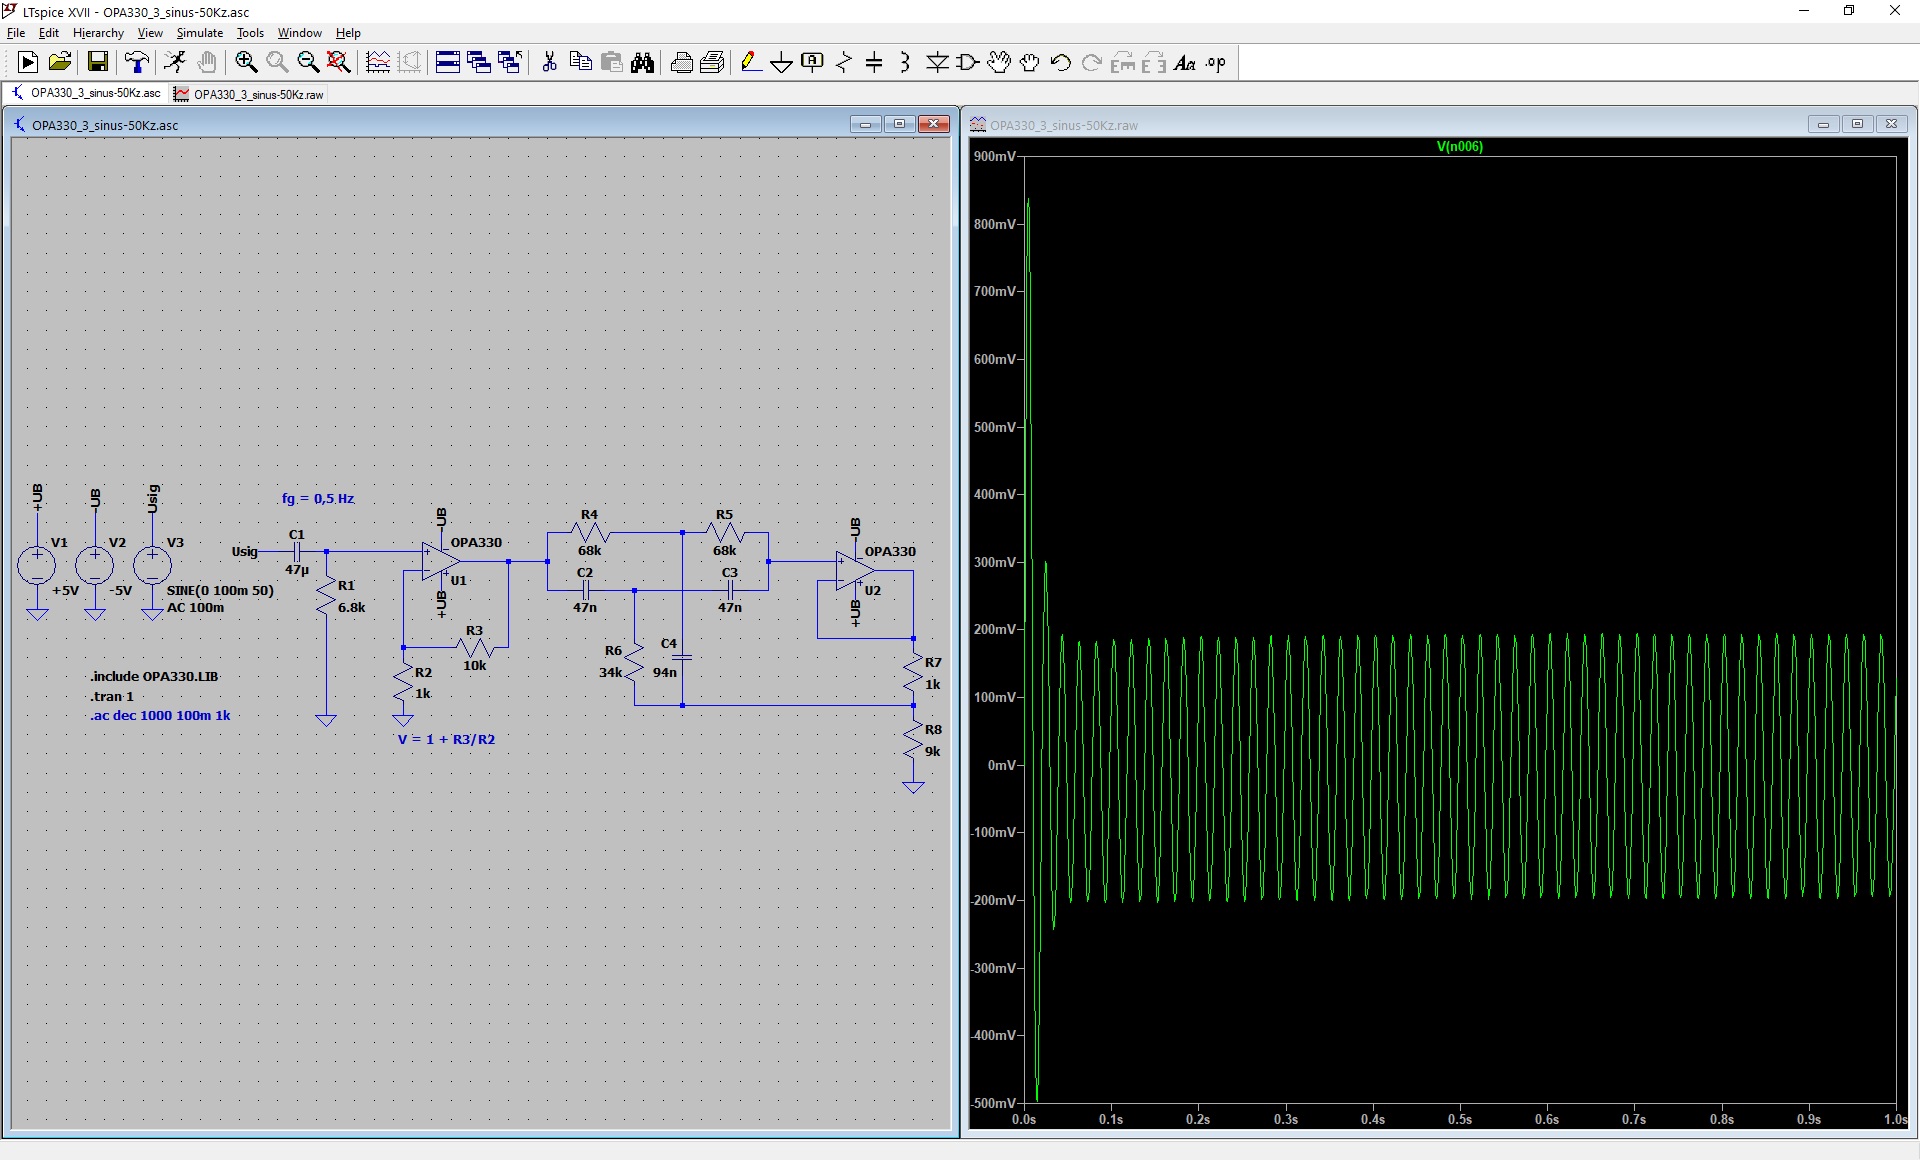The width and height of the screenshot is (1920, 1160).
Task: Click the 'fg = 0,5 Hz' comment
Action: (x=318, y=498)
